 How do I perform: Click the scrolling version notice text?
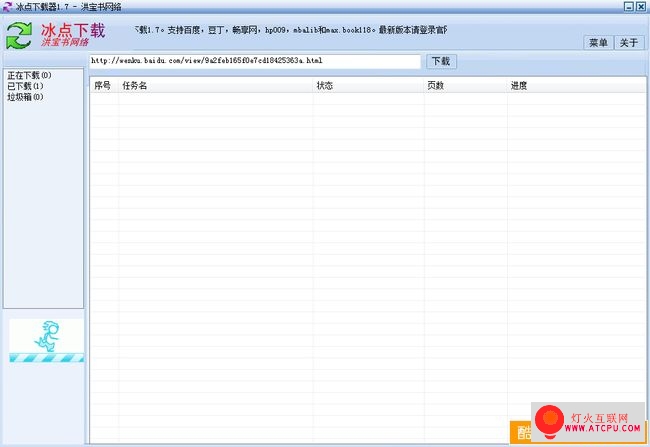(291, 30)
